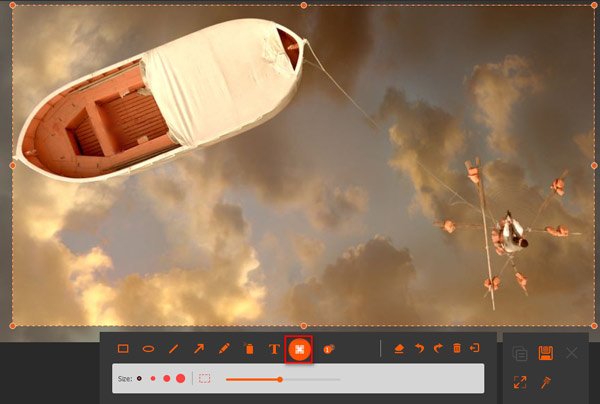
Task: Select the eraser tool
Action: (x=399, y=349)
